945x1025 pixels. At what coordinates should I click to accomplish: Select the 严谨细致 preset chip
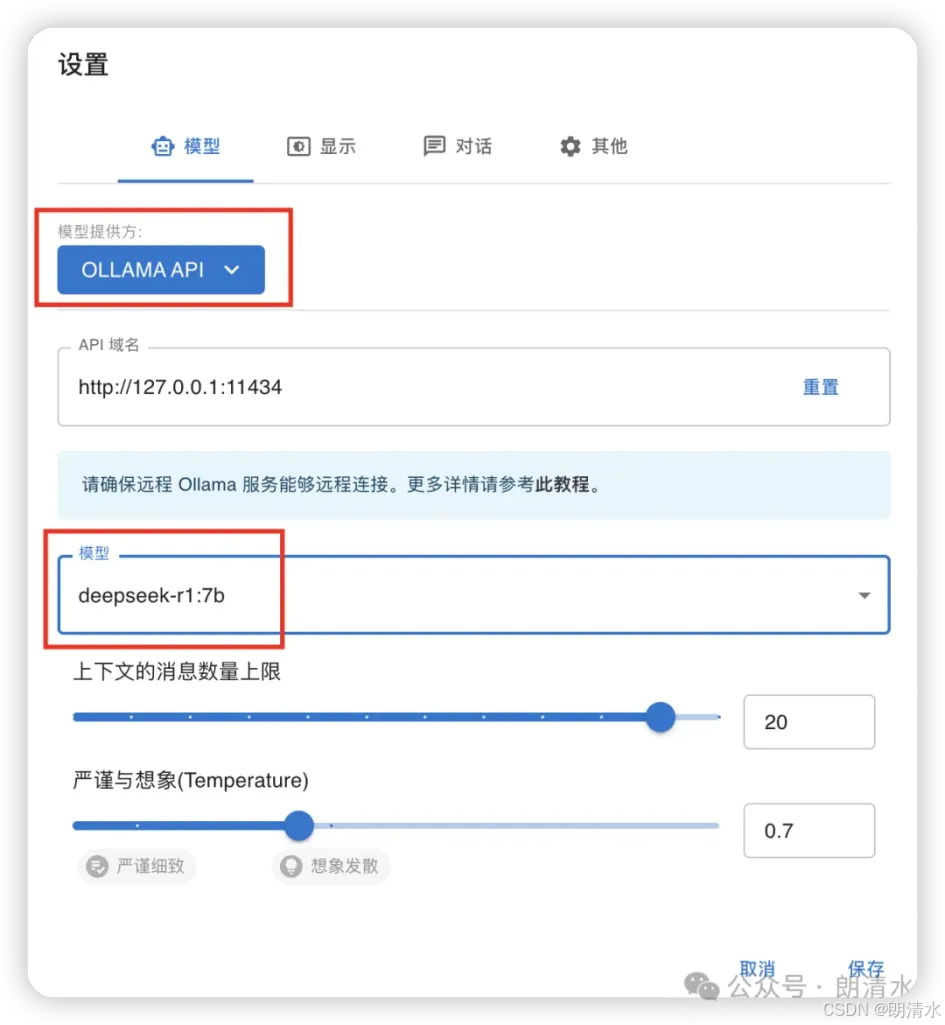point(137,867)
